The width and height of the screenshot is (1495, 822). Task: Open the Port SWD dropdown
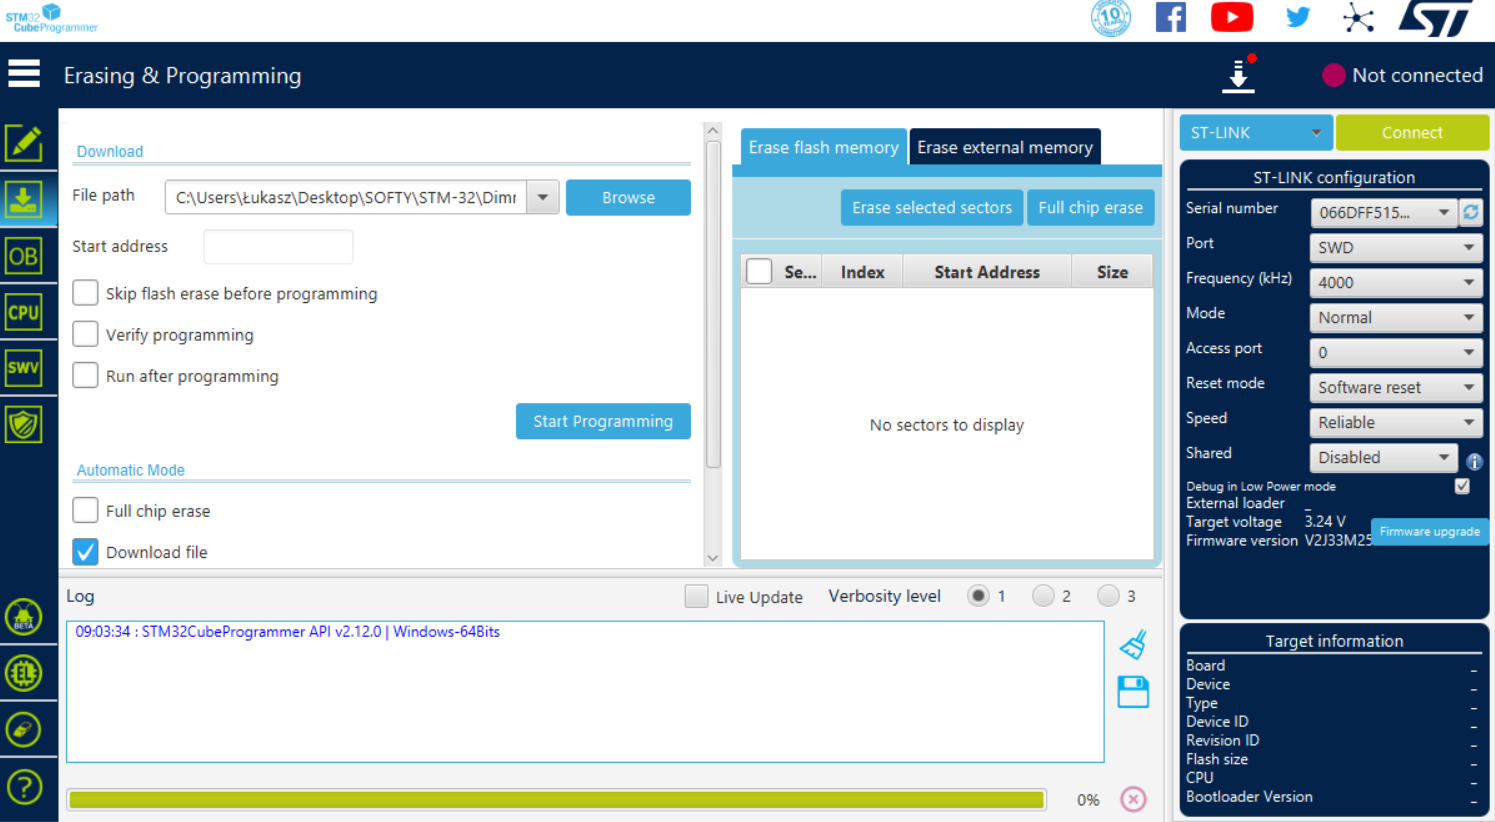click(x=1395, y=247)
